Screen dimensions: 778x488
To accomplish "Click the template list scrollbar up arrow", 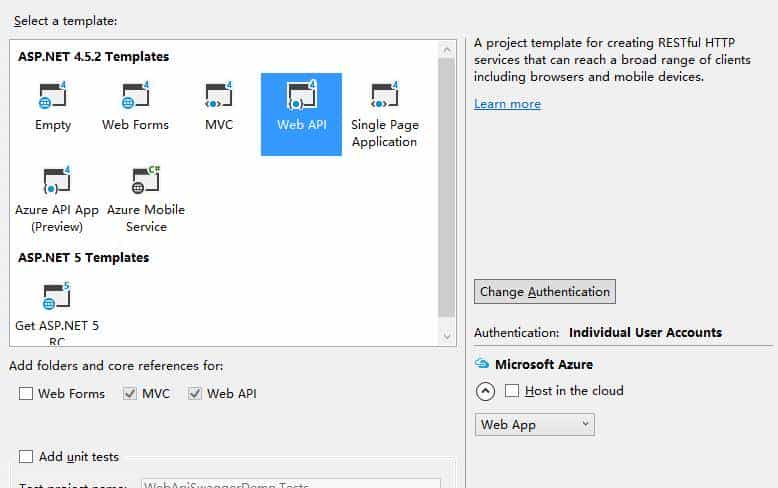I will [x=448, y=49].
